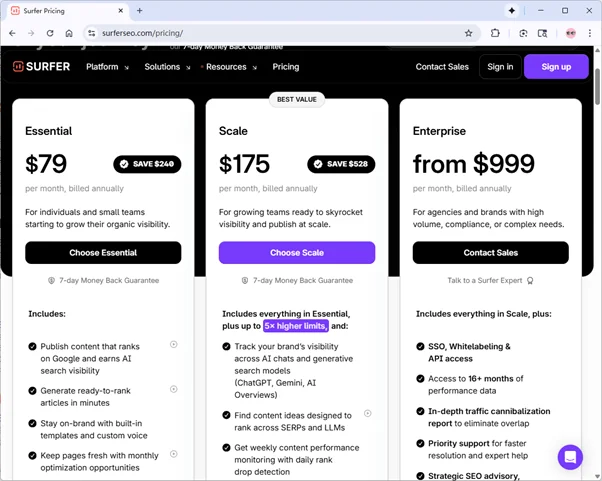Open the chat support widget
This screenshot has width=602, height=481.
[570, 457]
